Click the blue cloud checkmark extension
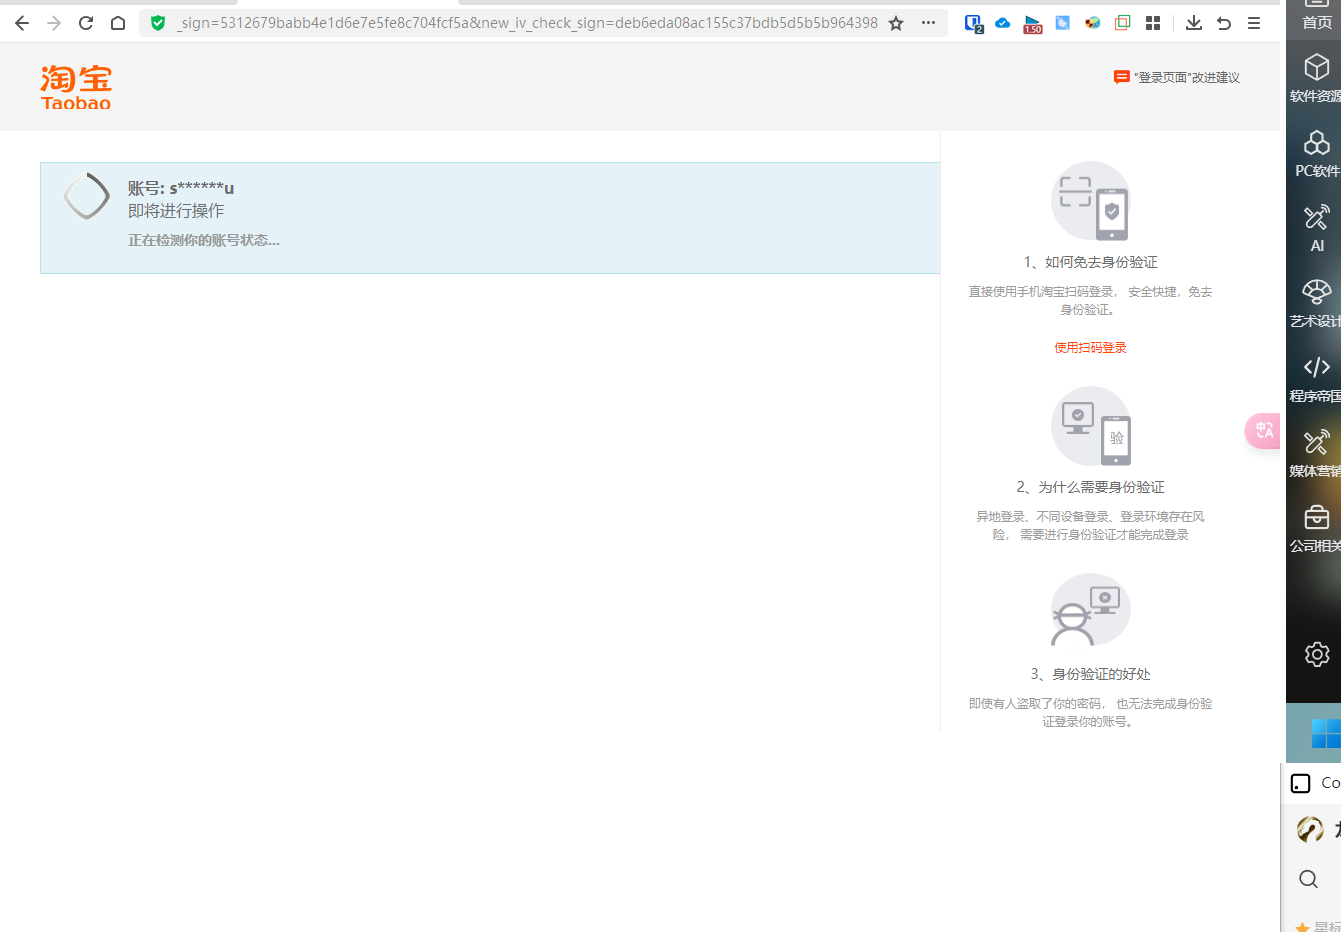 pyautogui.click(x=1003, y=23)
